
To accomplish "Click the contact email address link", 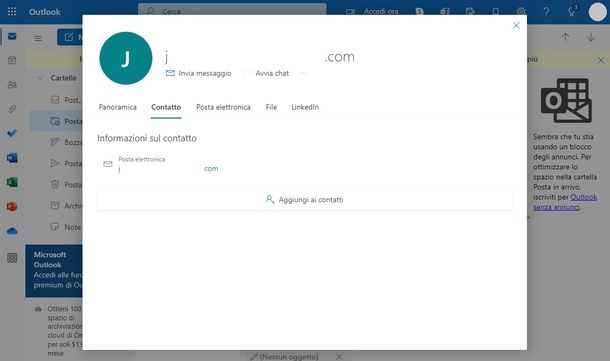I will pyautogui.click(x=168, y=169).
